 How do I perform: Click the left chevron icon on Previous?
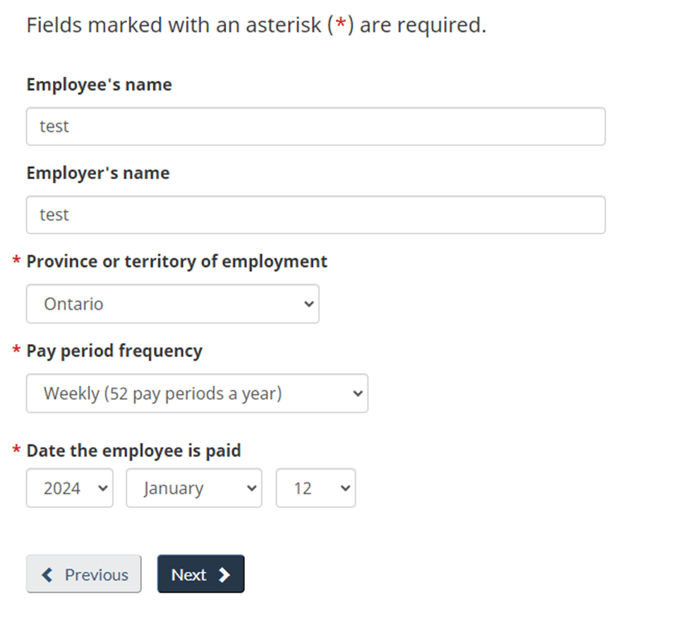(x=47, y=575)
